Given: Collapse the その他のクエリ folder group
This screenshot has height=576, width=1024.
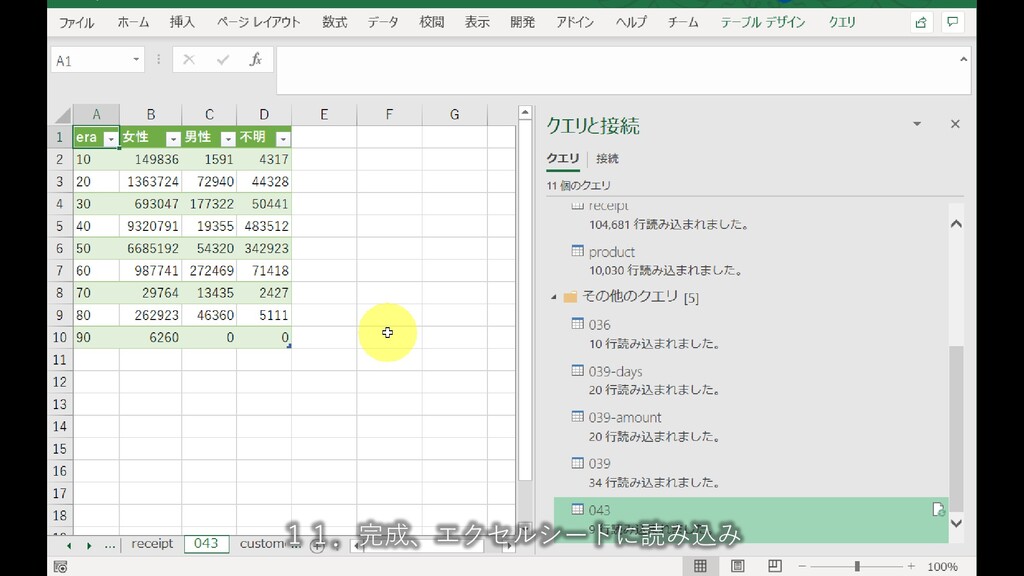Looking at the screenshot, I should pyautogui.click(x=554, y=297).
